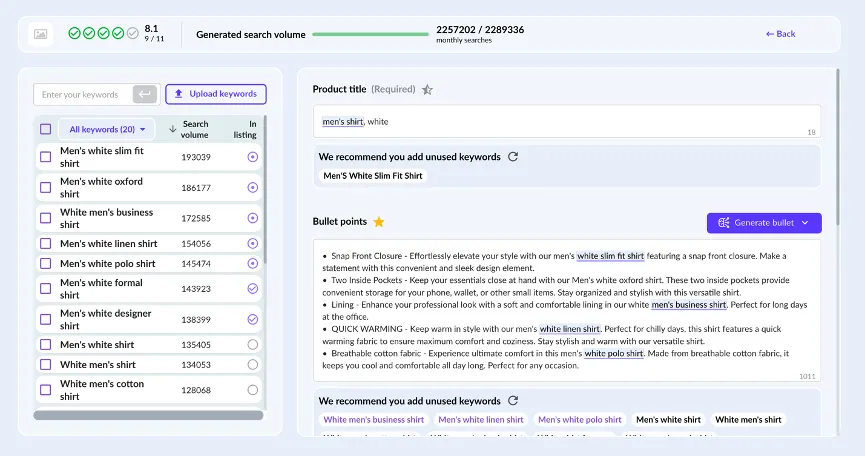Viewport: 866px width, 456px height.
Task: Click the generated search volume progress bar
Action: [371, 34]
